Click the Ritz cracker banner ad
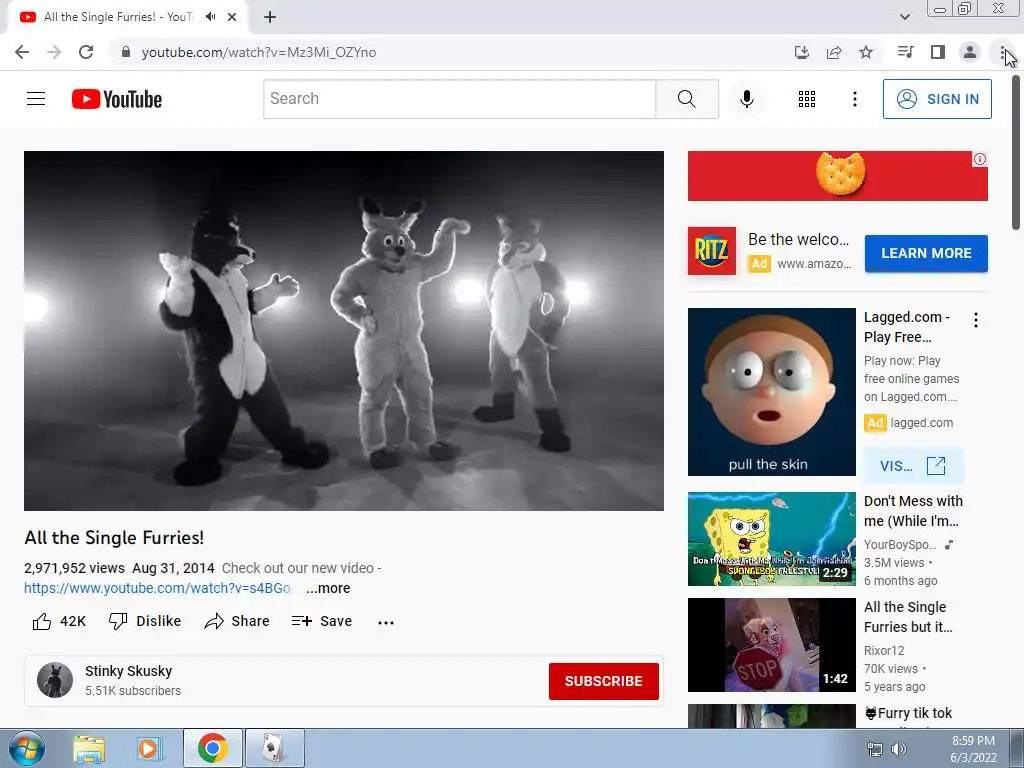This screenshot has height=768, width=1024. 837,176
